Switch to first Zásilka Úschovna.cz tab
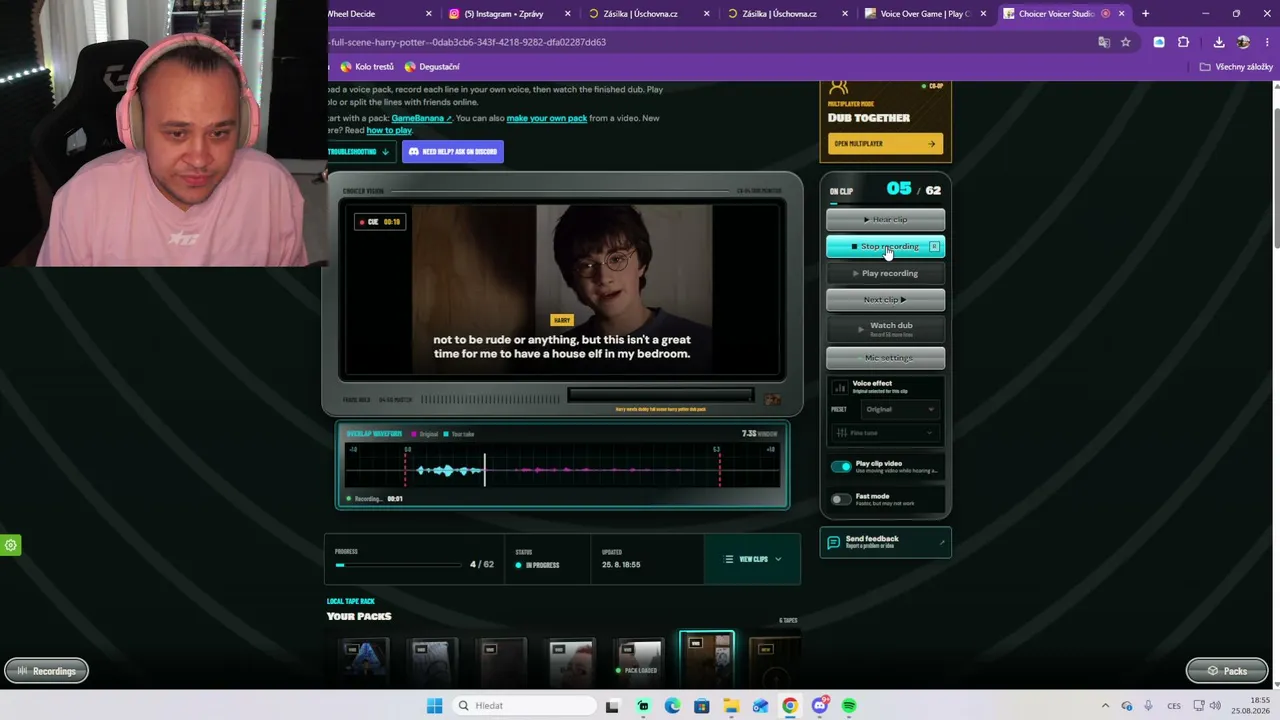 (647, 14)
